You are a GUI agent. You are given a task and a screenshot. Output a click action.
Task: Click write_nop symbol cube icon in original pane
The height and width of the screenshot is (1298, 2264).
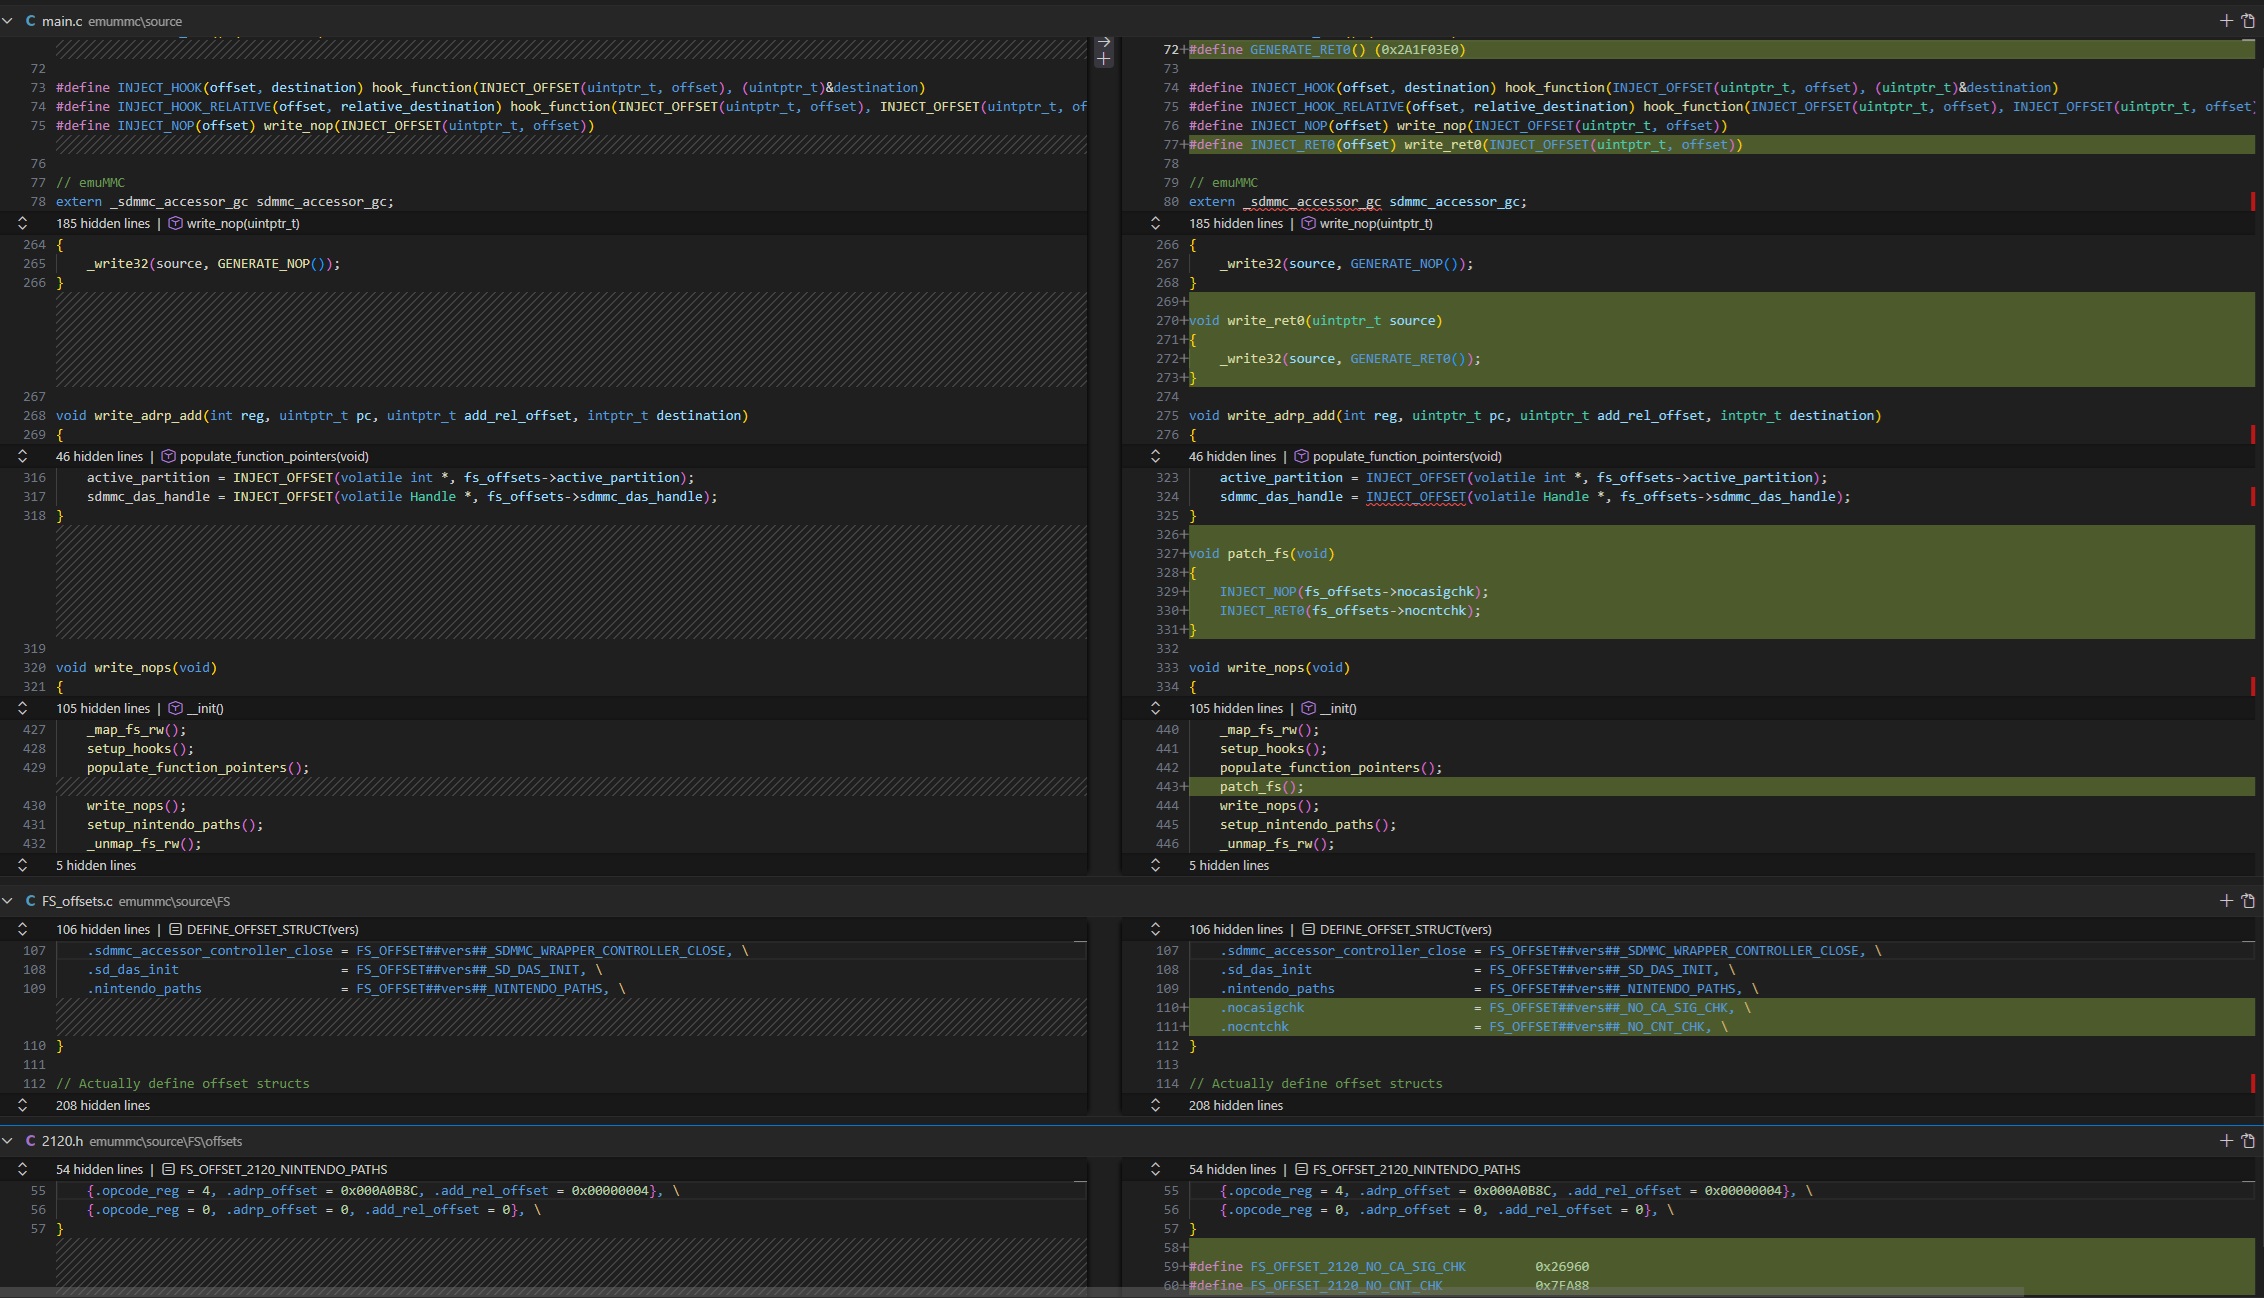coord(175,223)
